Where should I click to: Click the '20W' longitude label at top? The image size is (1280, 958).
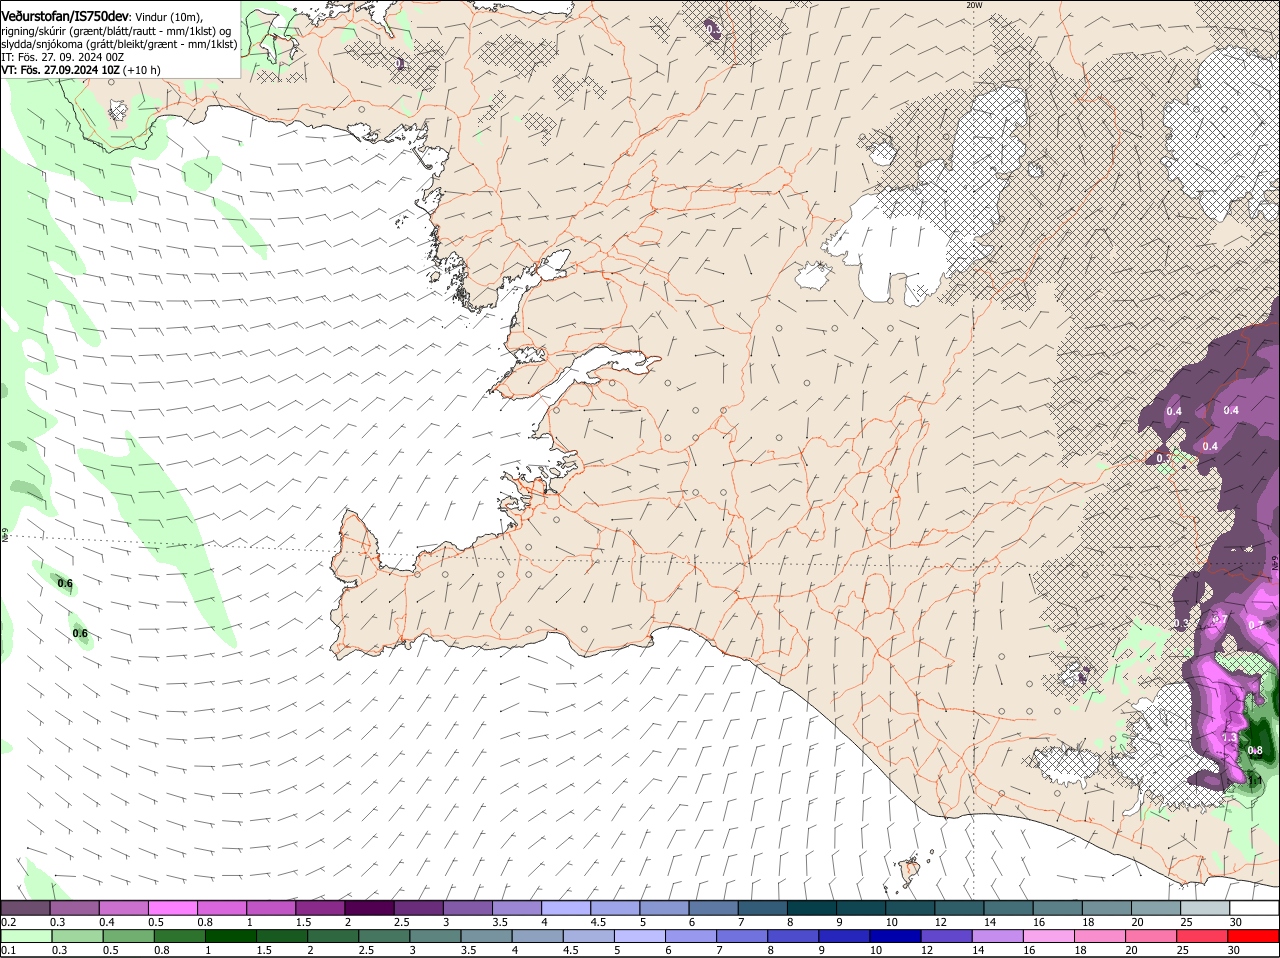(x=974, y=5)
